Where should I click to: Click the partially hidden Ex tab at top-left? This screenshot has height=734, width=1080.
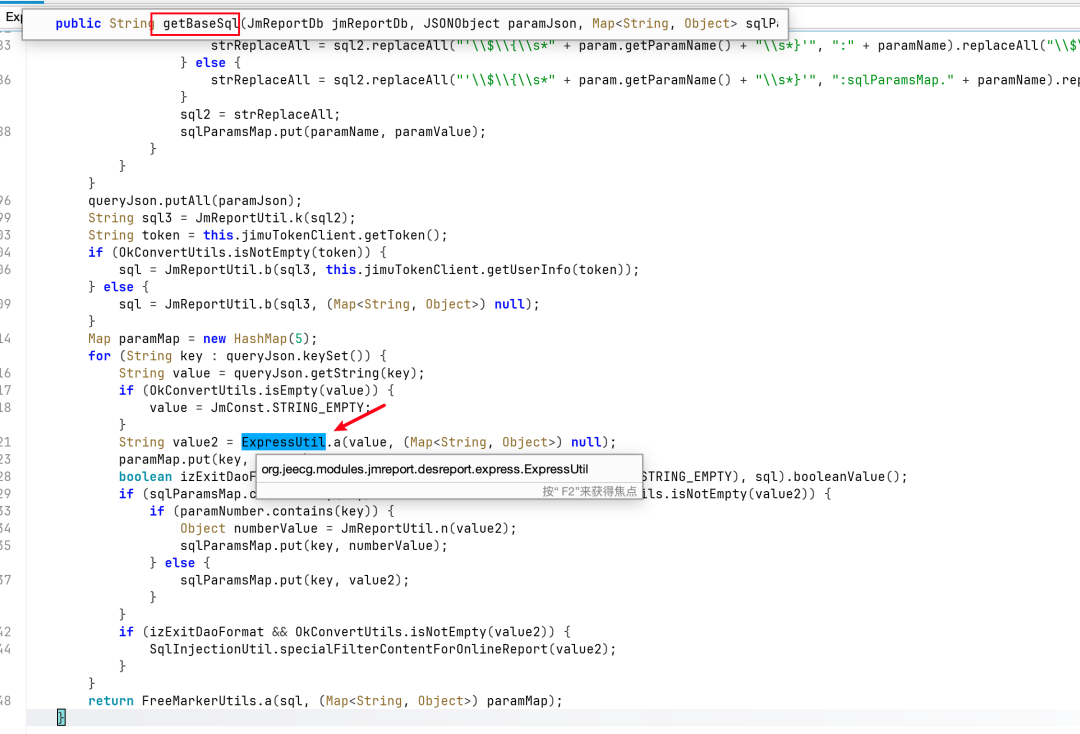(x=12, y=17)
